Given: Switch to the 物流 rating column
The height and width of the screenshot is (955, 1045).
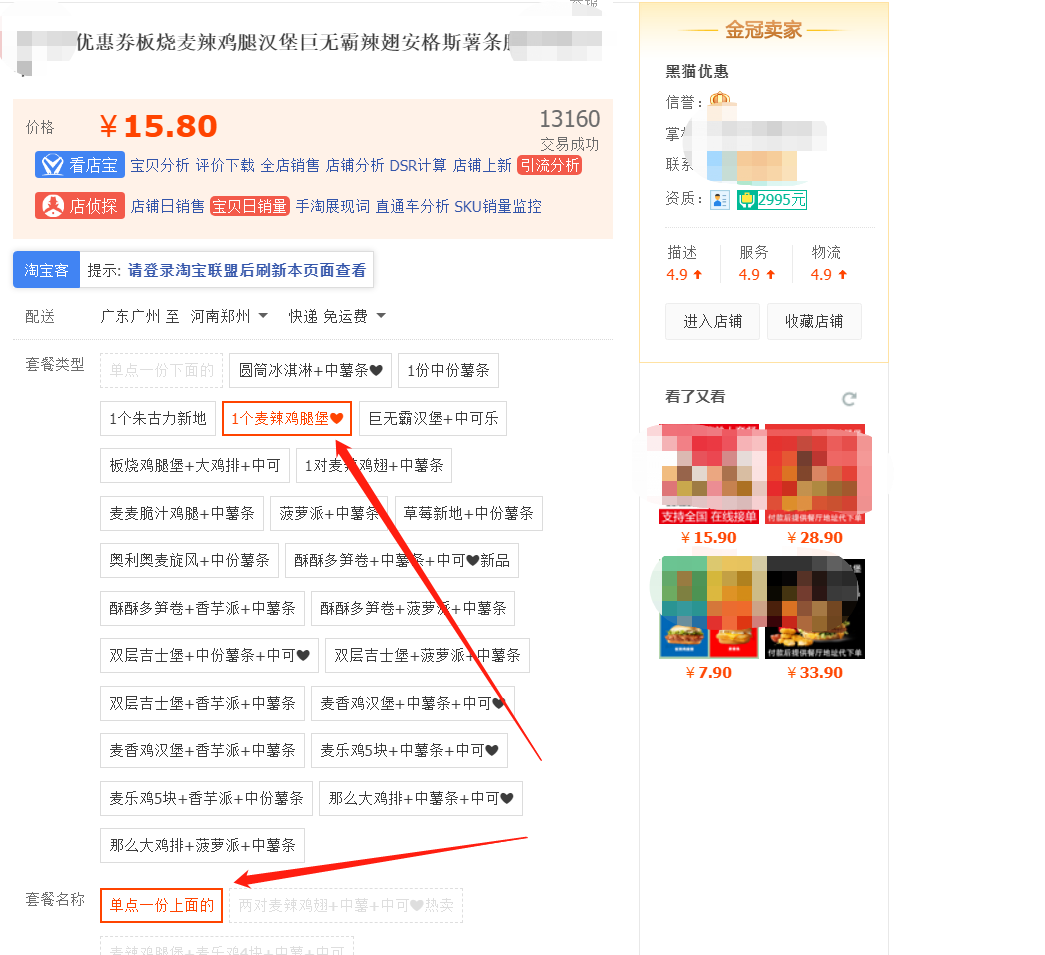Looking at the screenshot, I should coord(828,252).
